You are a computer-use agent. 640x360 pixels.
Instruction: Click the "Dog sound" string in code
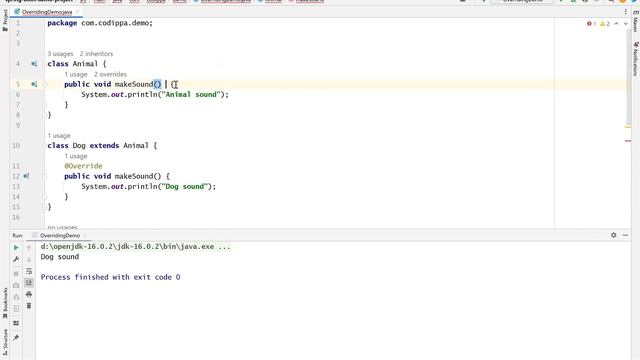(184, 187)
